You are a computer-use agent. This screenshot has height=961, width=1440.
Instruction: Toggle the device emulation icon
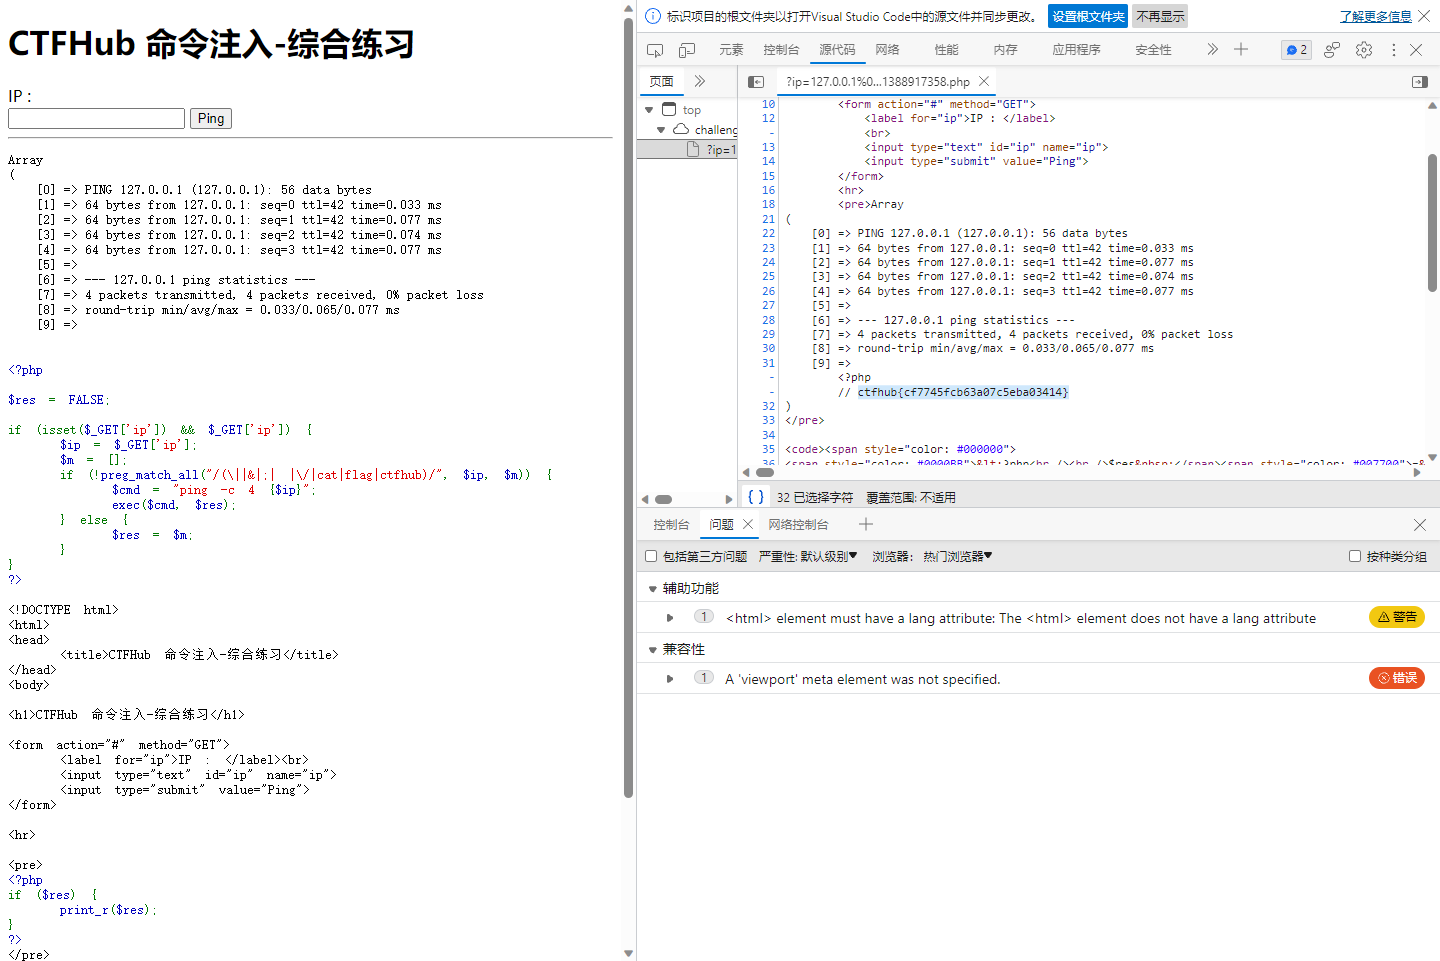[x=687, y=49]
